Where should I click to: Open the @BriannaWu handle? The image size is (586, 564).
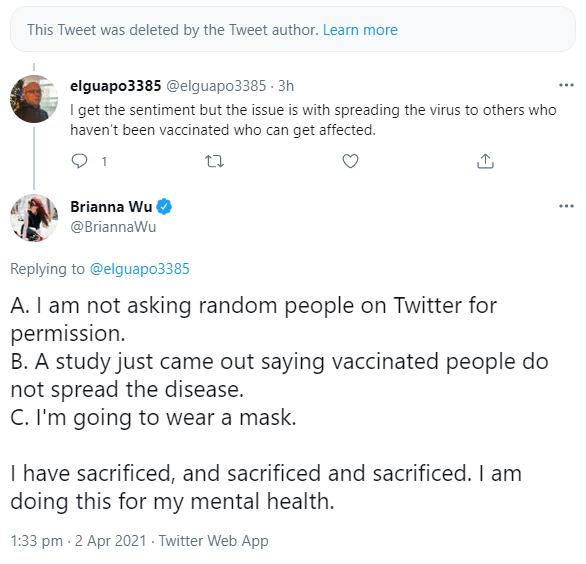pyautogui.click(x=113, y=227)
